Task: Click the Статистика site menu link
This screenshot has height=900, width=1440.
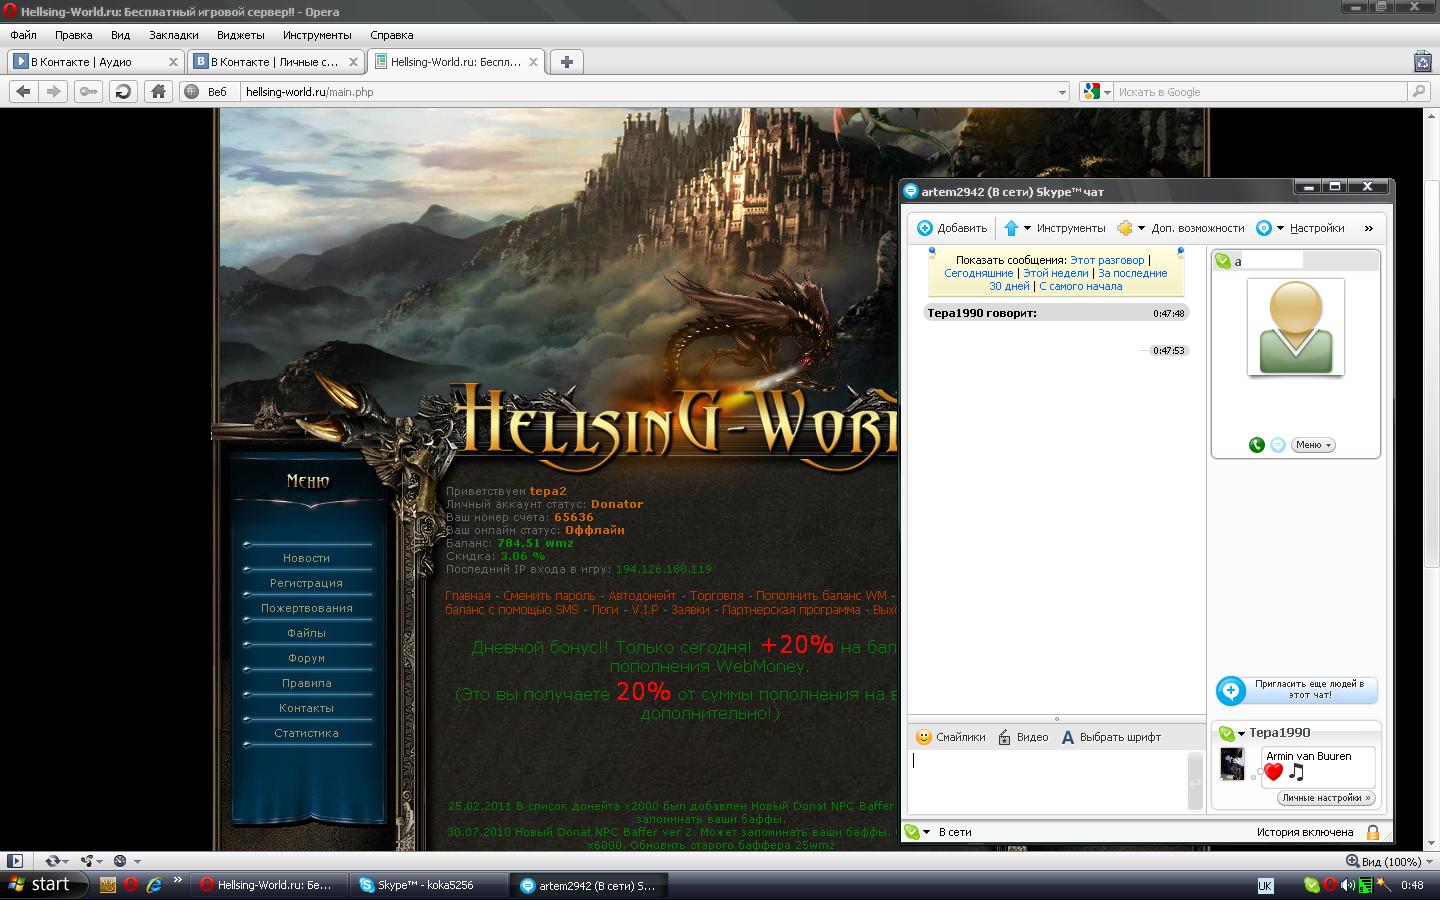Action: coord(306,733)
